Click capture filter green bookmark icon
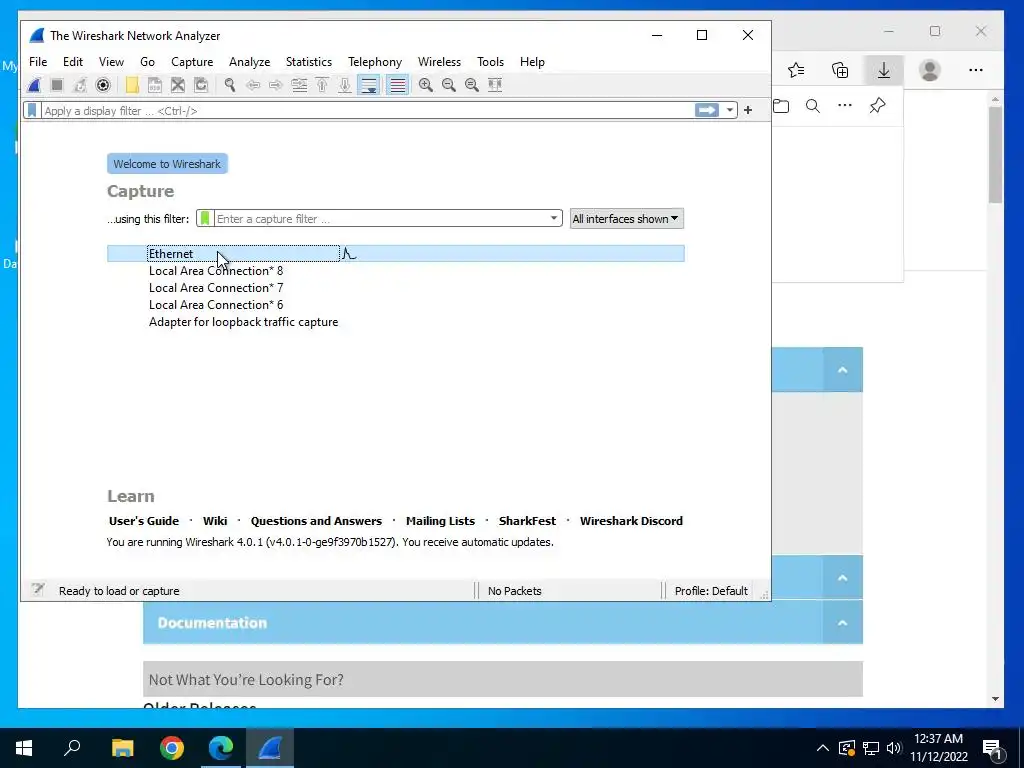 point(205,219)
